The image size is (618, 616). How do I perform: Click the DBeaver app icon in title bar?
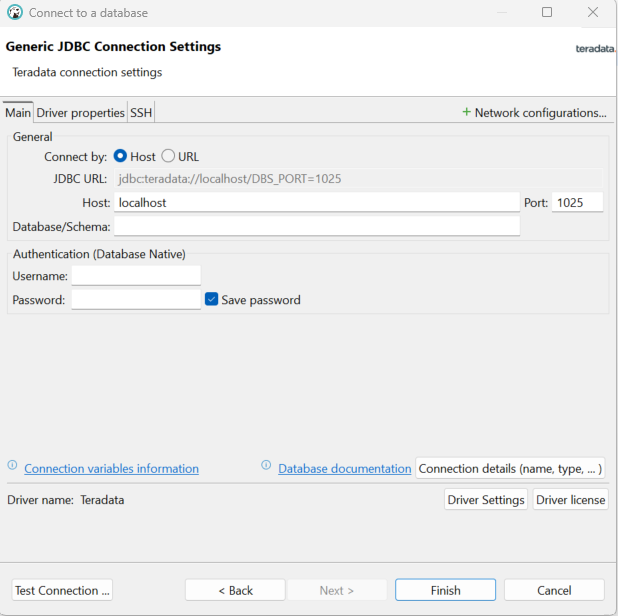(15, 13)
